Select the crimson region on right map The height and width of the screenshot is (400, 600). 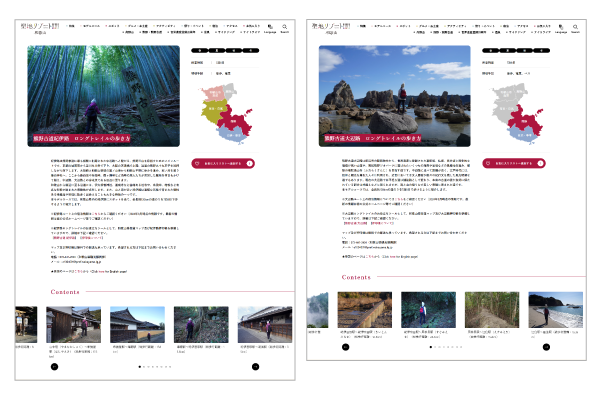524,118
